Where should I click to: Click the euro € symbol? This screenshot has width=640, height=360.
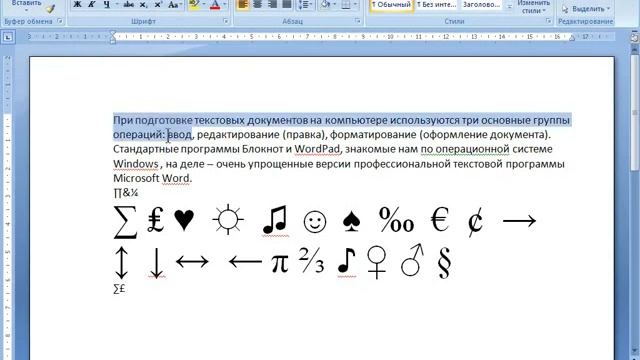tap(440, 220)
